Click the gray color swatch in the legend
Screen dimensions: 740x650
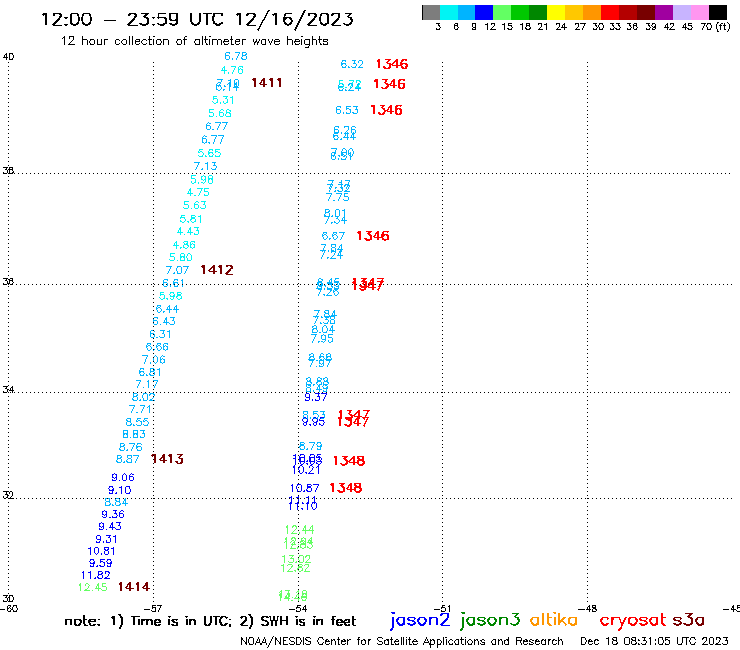pyautogui.click(x=431, y=12)
